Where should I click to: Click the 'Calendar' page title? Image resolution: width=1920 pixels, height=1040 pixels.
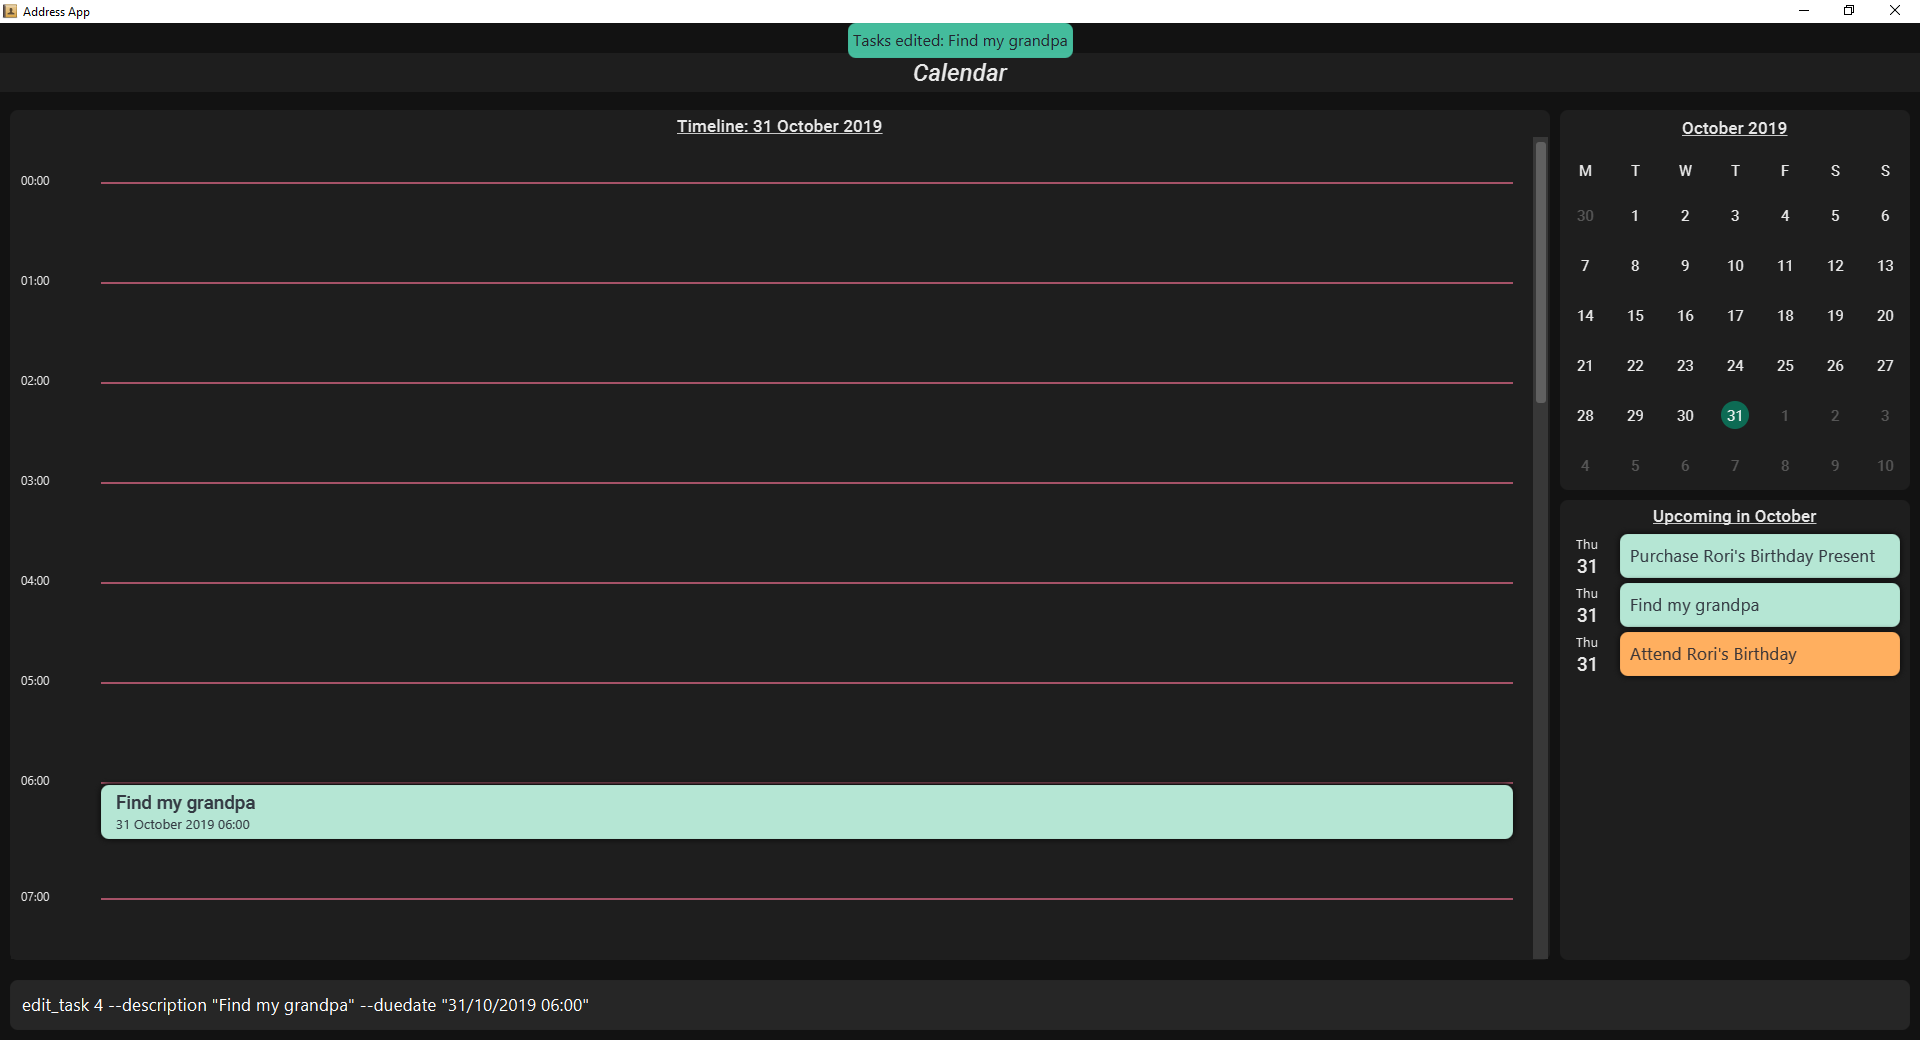pos(960,73)
